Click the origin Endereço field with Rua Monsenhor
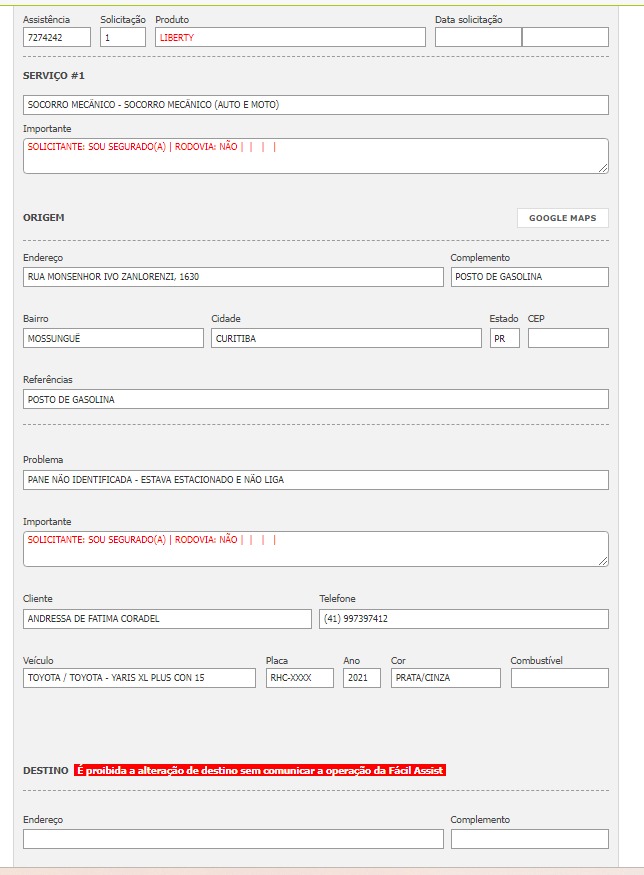This screenshot has width=644, height=875. click(x=233, y=277)
